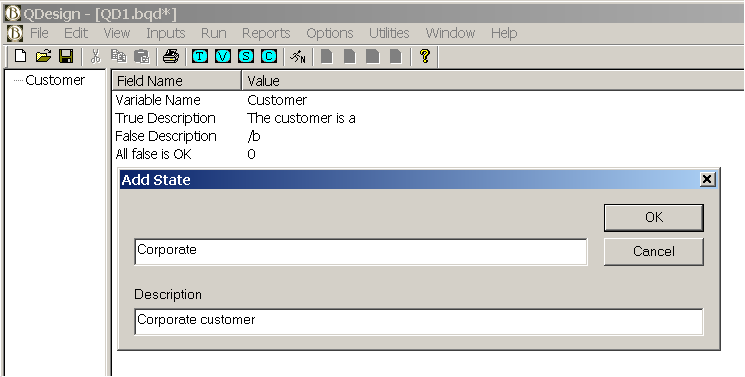
Task: Click the Cut scissors icon
Action: click(x=96, y=57)
